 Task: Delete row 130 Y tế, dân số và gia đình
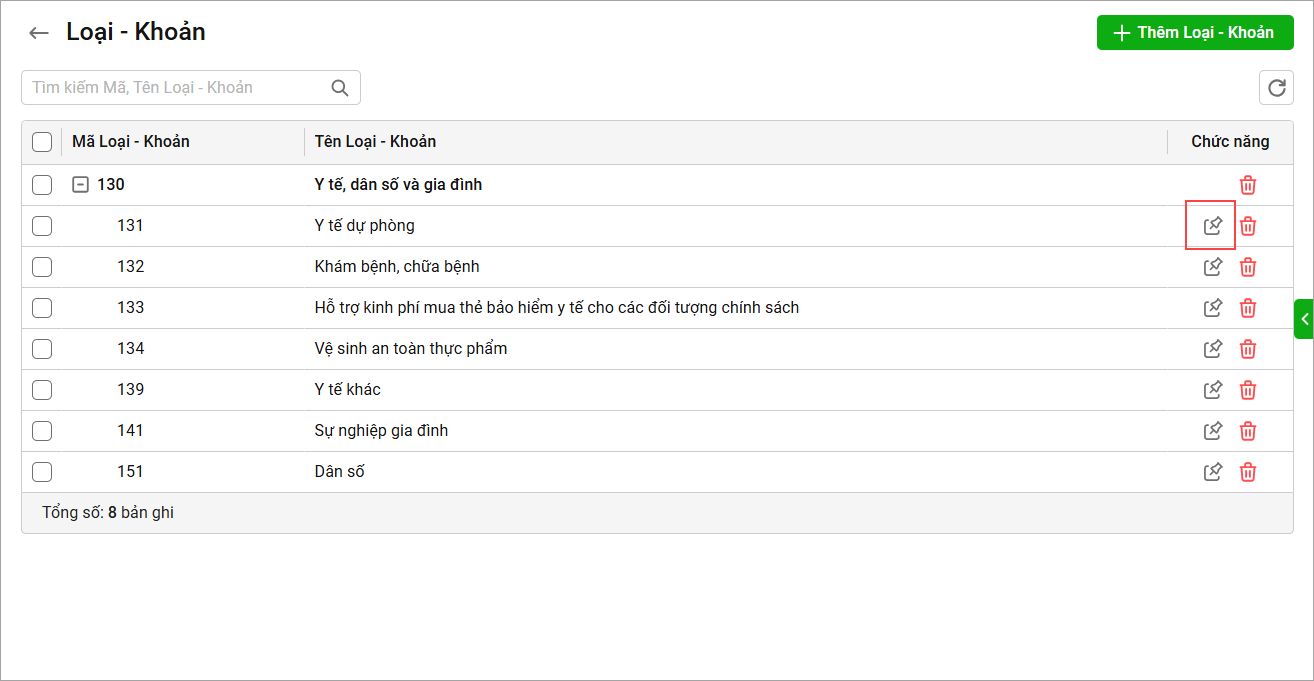pyautogui.click(x=1248, y=185)
